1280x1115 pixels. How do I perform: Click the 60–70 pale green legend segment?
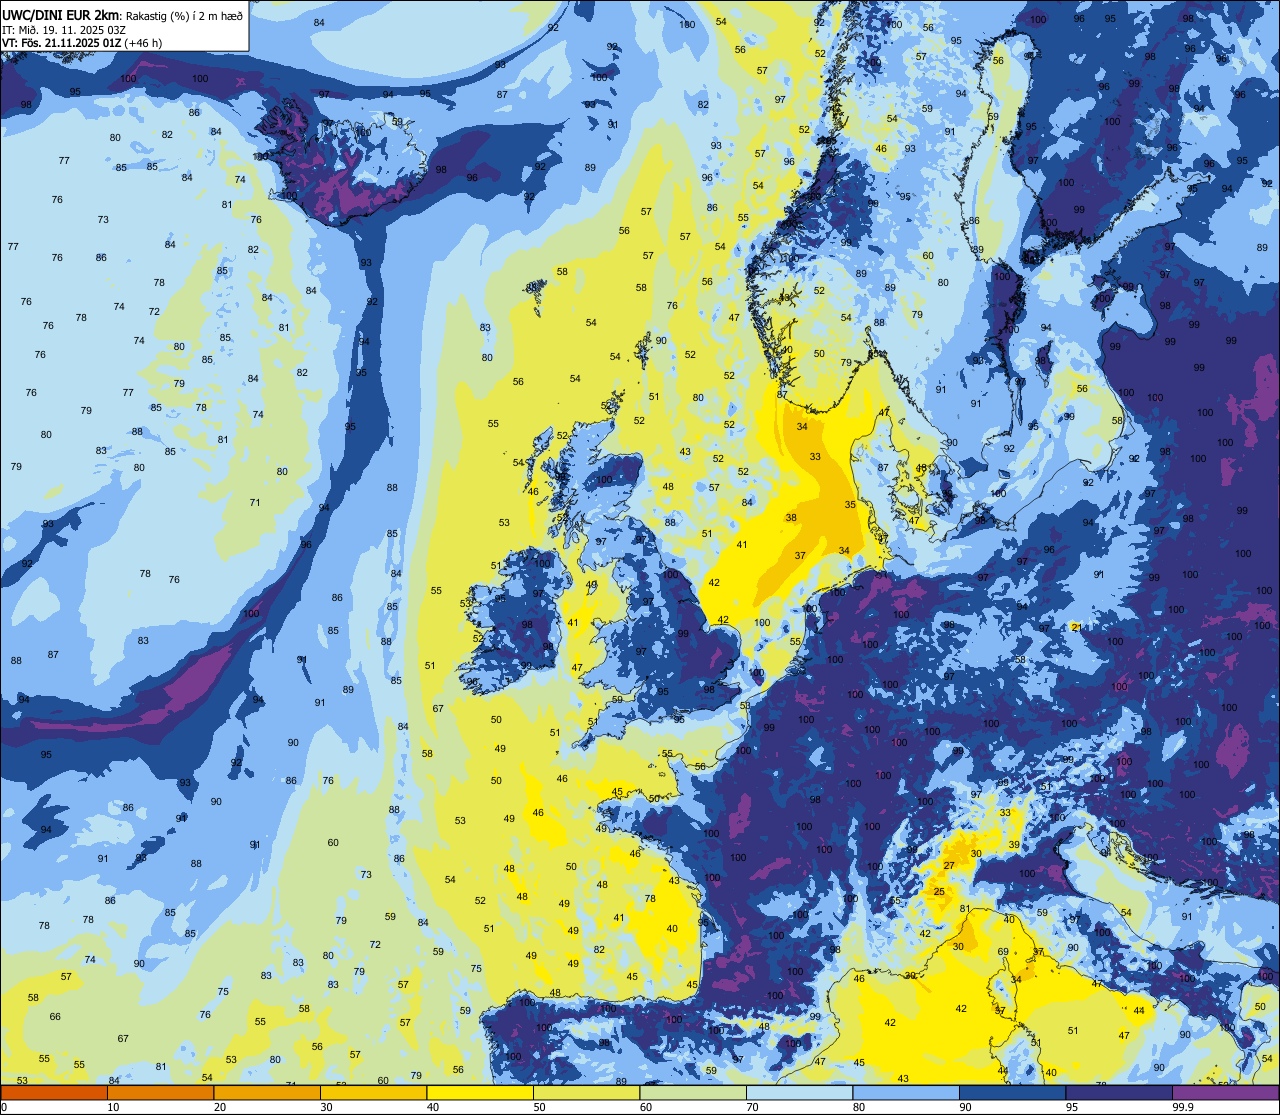pos(693,1093)
